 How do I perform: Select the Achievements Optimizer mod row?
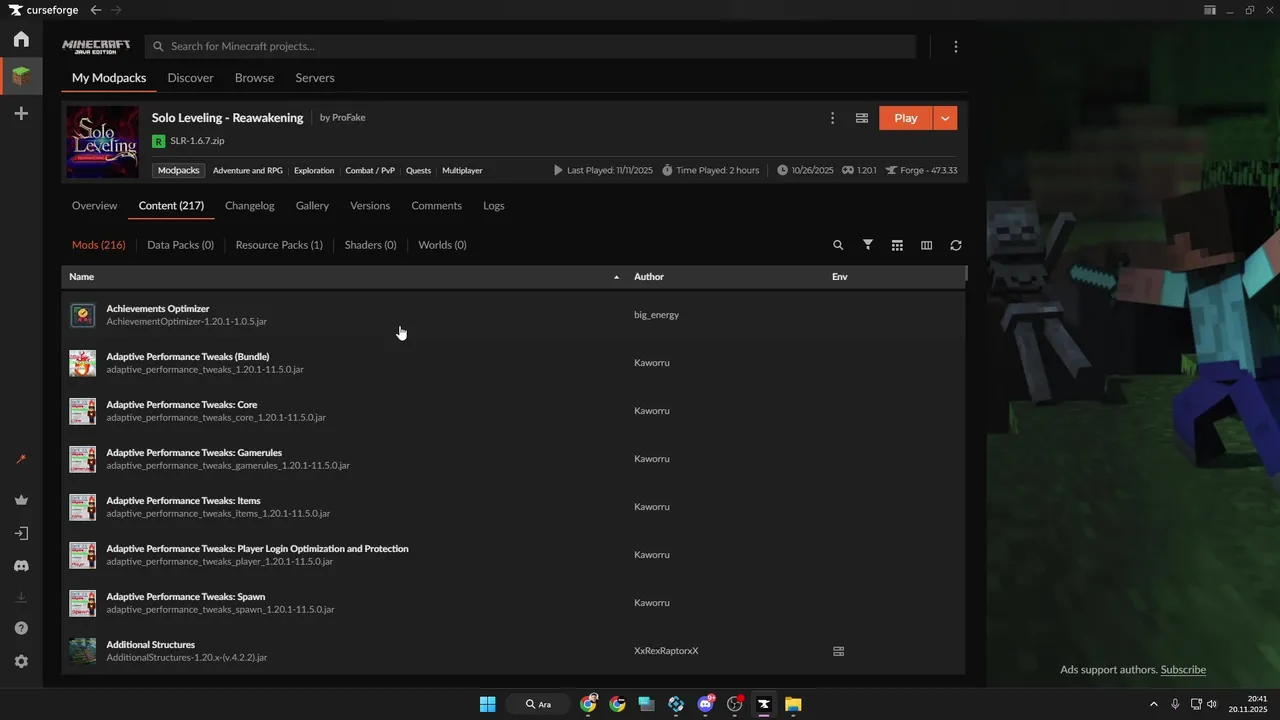(513, 315)
